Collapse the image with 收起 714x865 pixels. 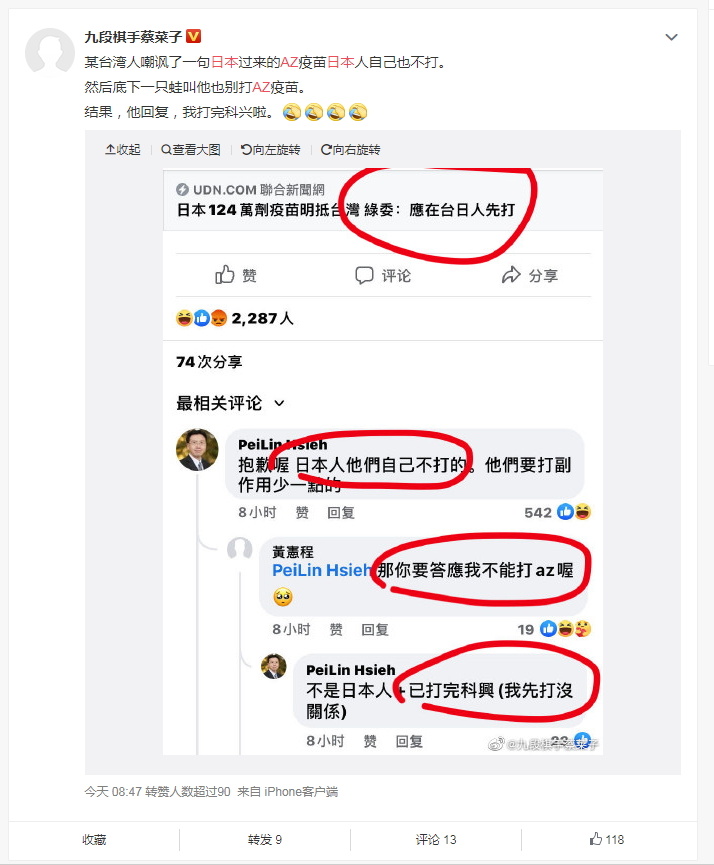123,149
